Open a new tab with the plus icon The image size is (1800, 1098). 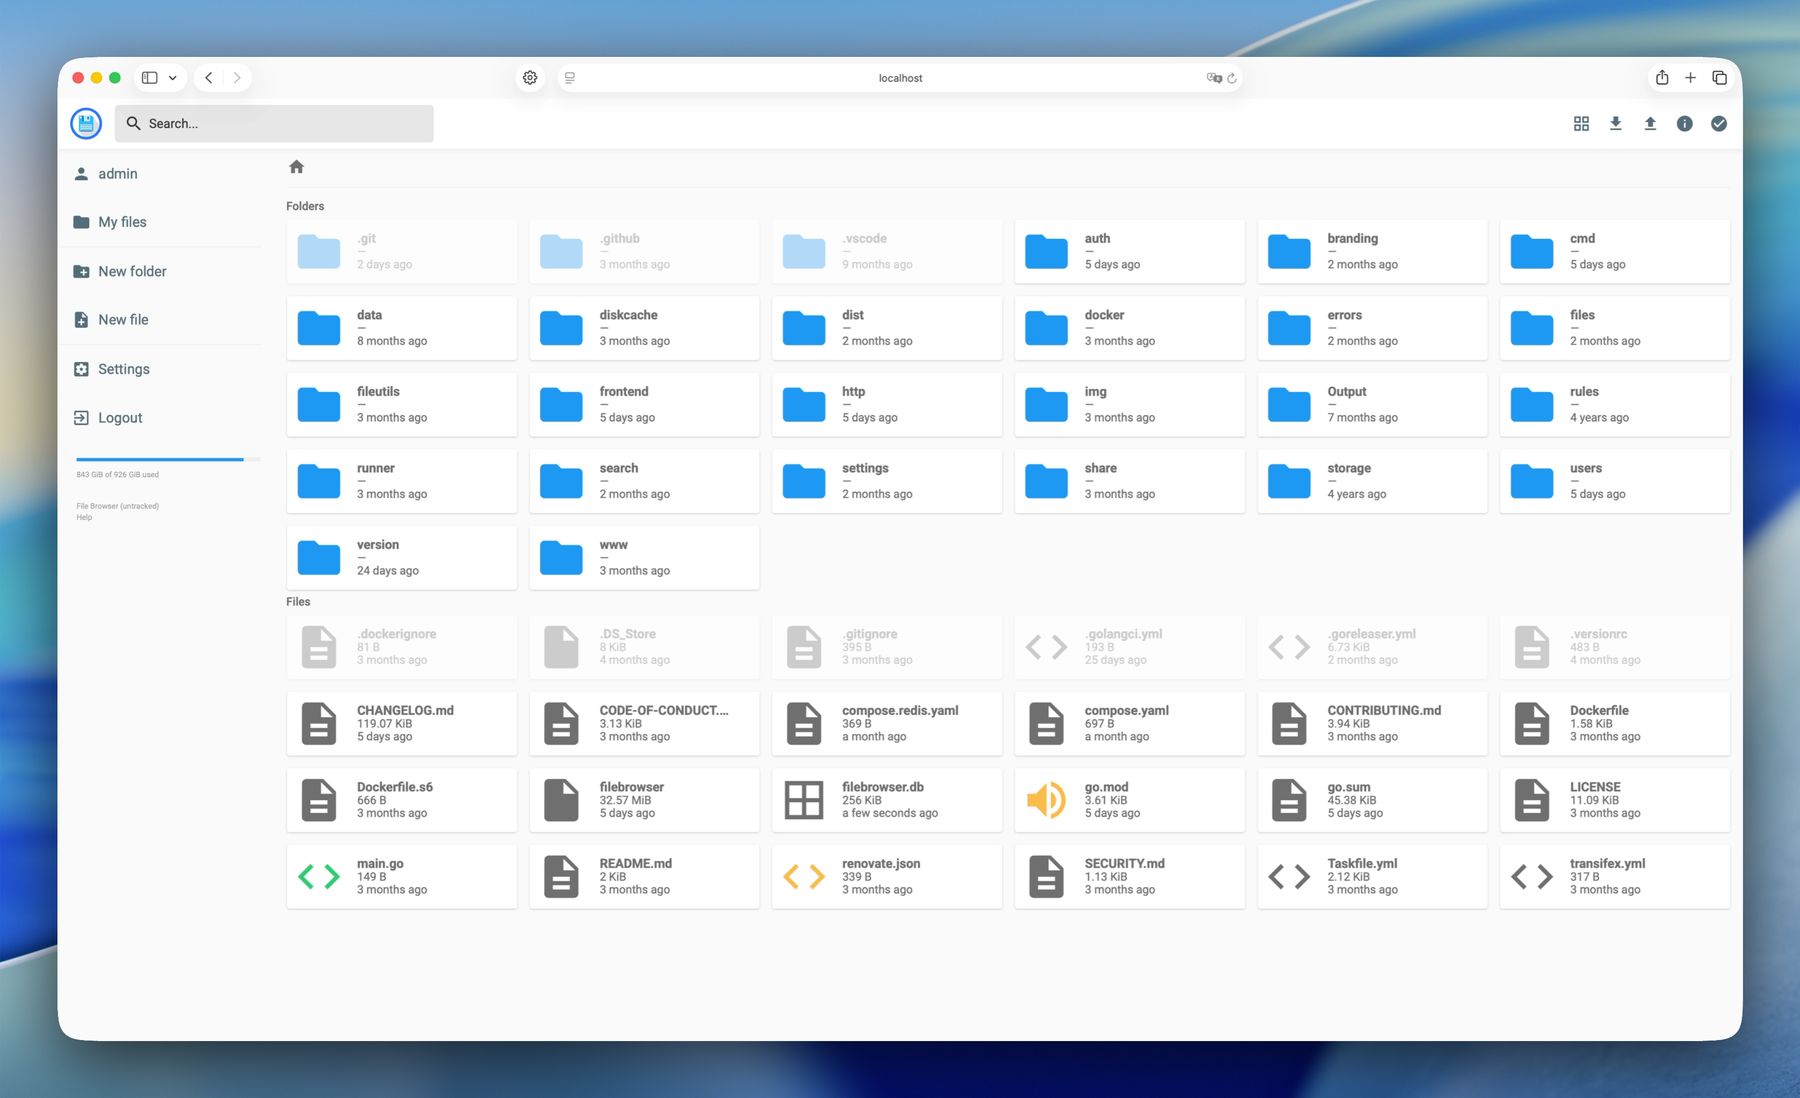click(1690, 77)
